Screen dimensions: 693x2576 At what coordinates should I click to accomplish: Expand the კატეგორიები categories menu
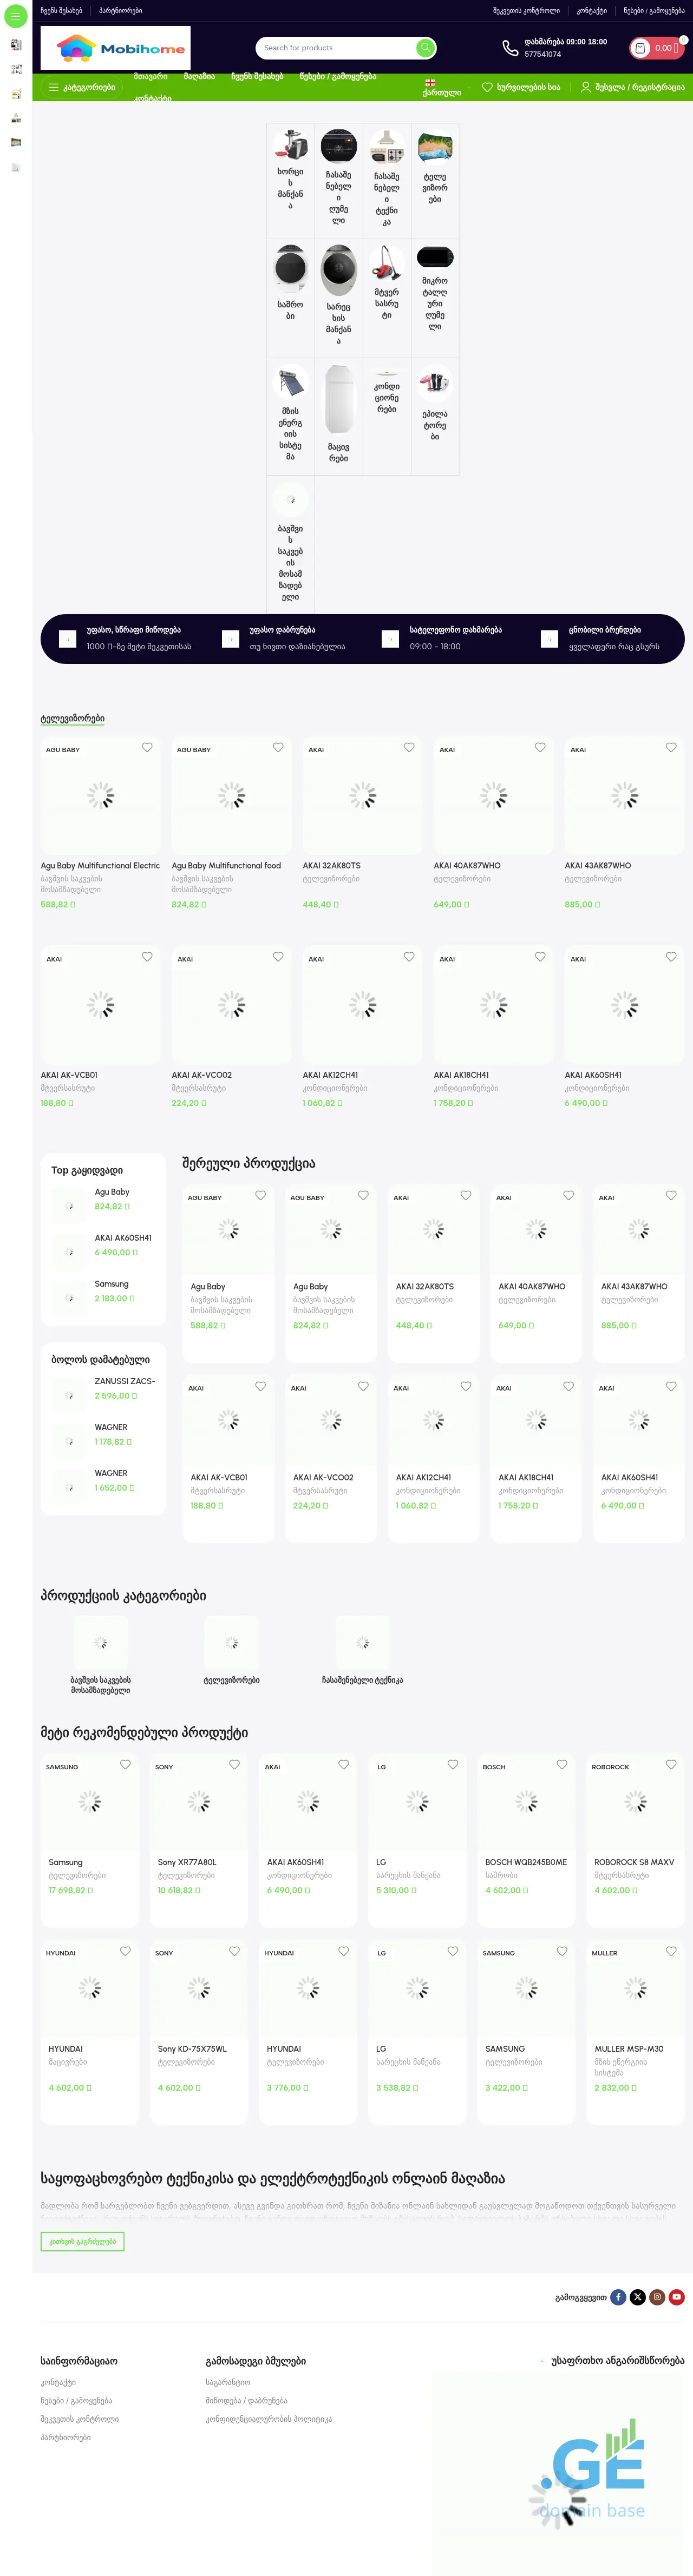click(82, 87)
